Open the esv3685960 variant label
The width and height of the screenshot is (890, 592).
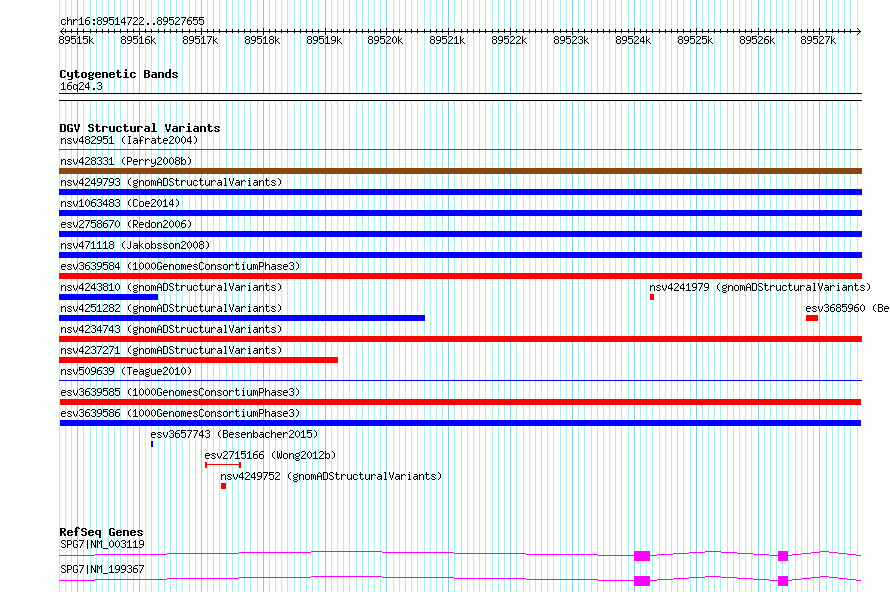[x=847, y=308]
